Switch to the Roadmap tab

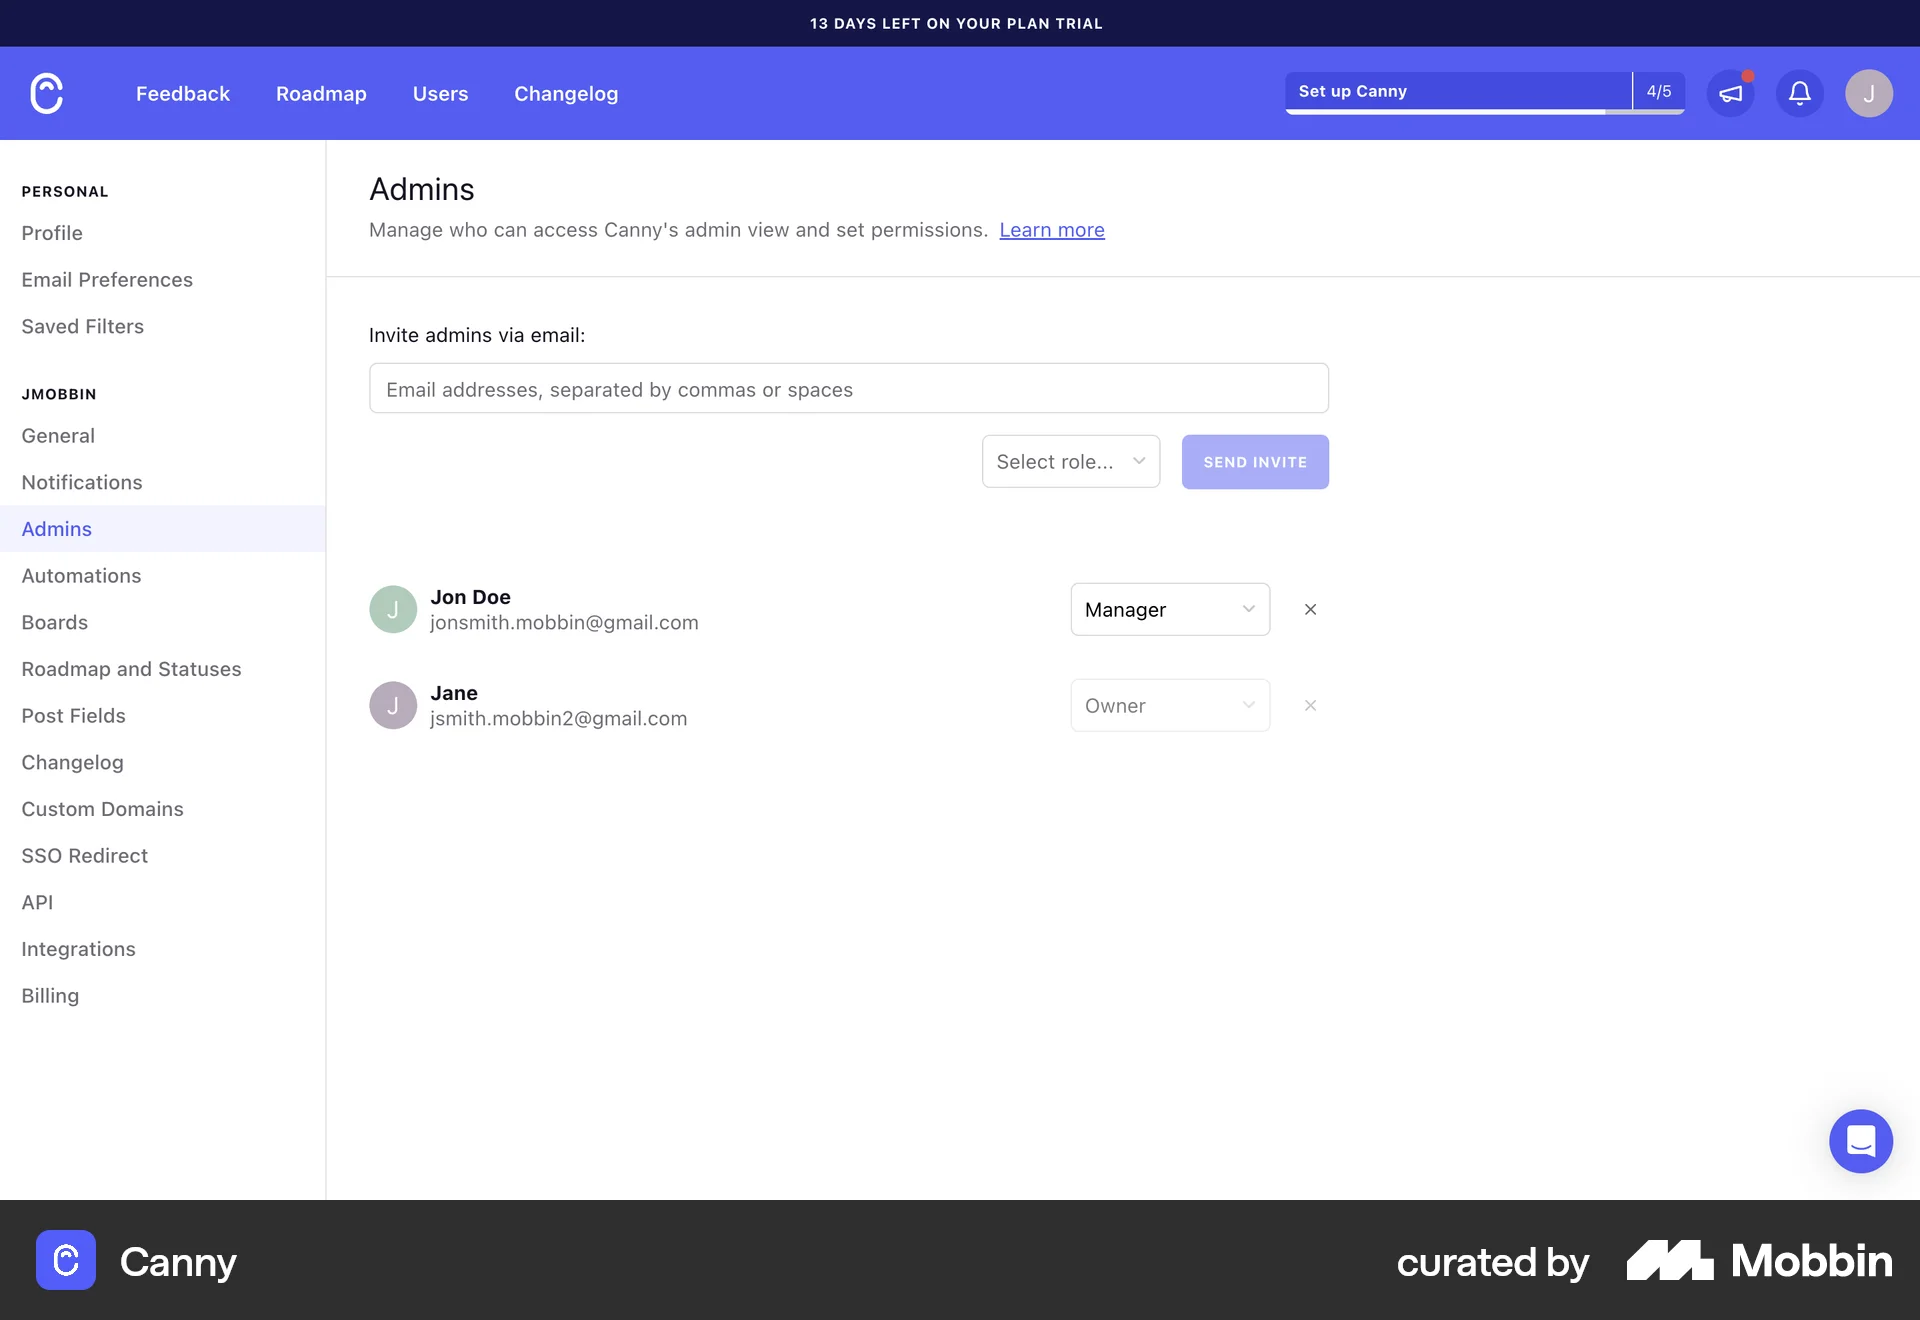click(x=321, y=93)
